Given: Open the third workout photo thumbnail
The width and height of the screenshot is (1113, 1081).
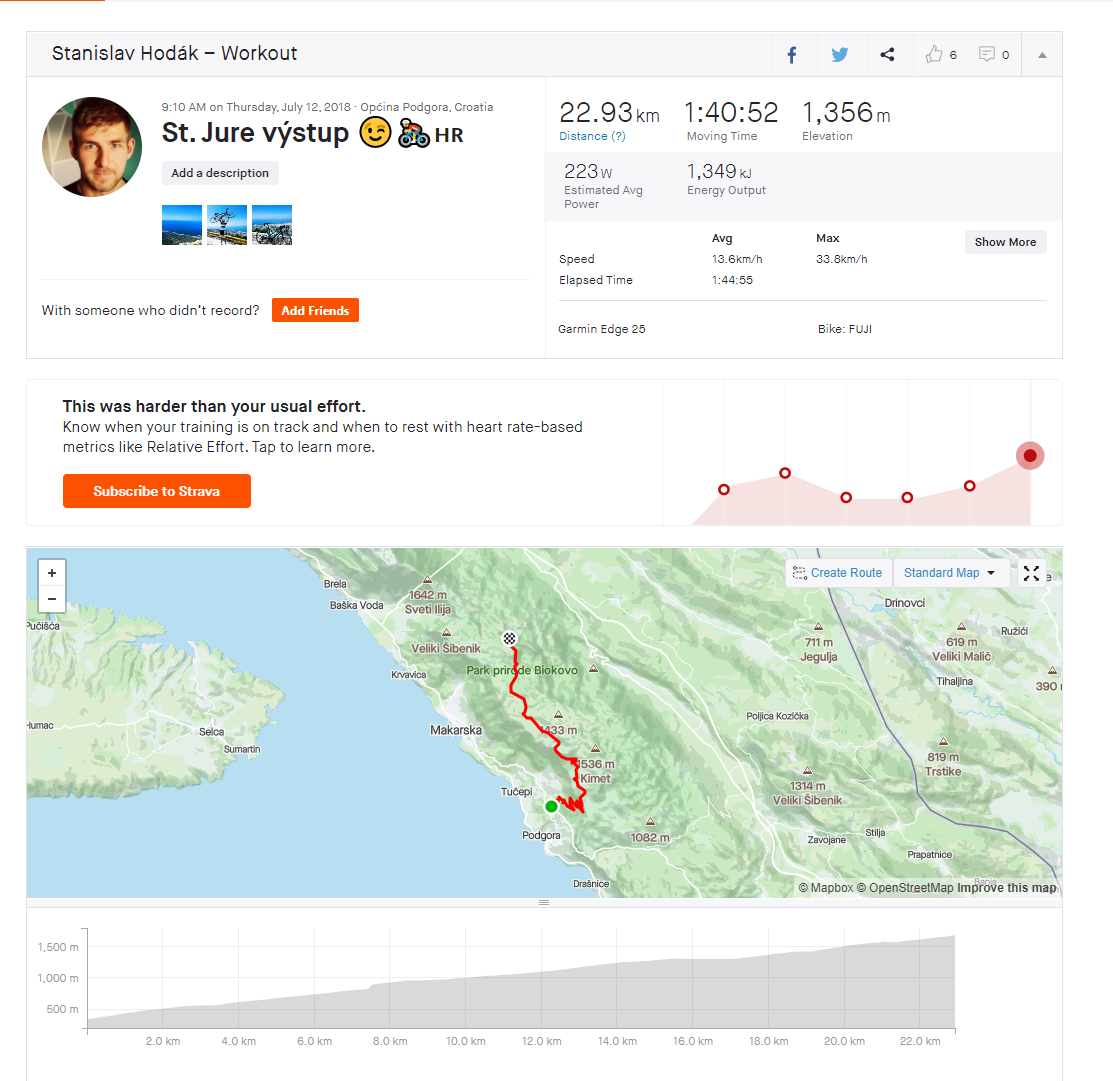Looking at the screenshot, I should click(272, 225).
